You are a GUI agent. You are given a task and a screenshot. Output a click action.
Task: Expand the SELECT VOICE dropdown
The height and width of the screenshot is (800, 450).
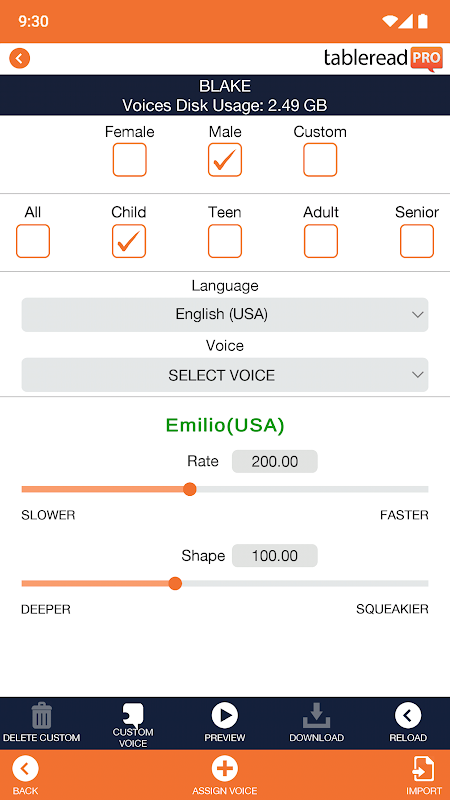[224, 375]
